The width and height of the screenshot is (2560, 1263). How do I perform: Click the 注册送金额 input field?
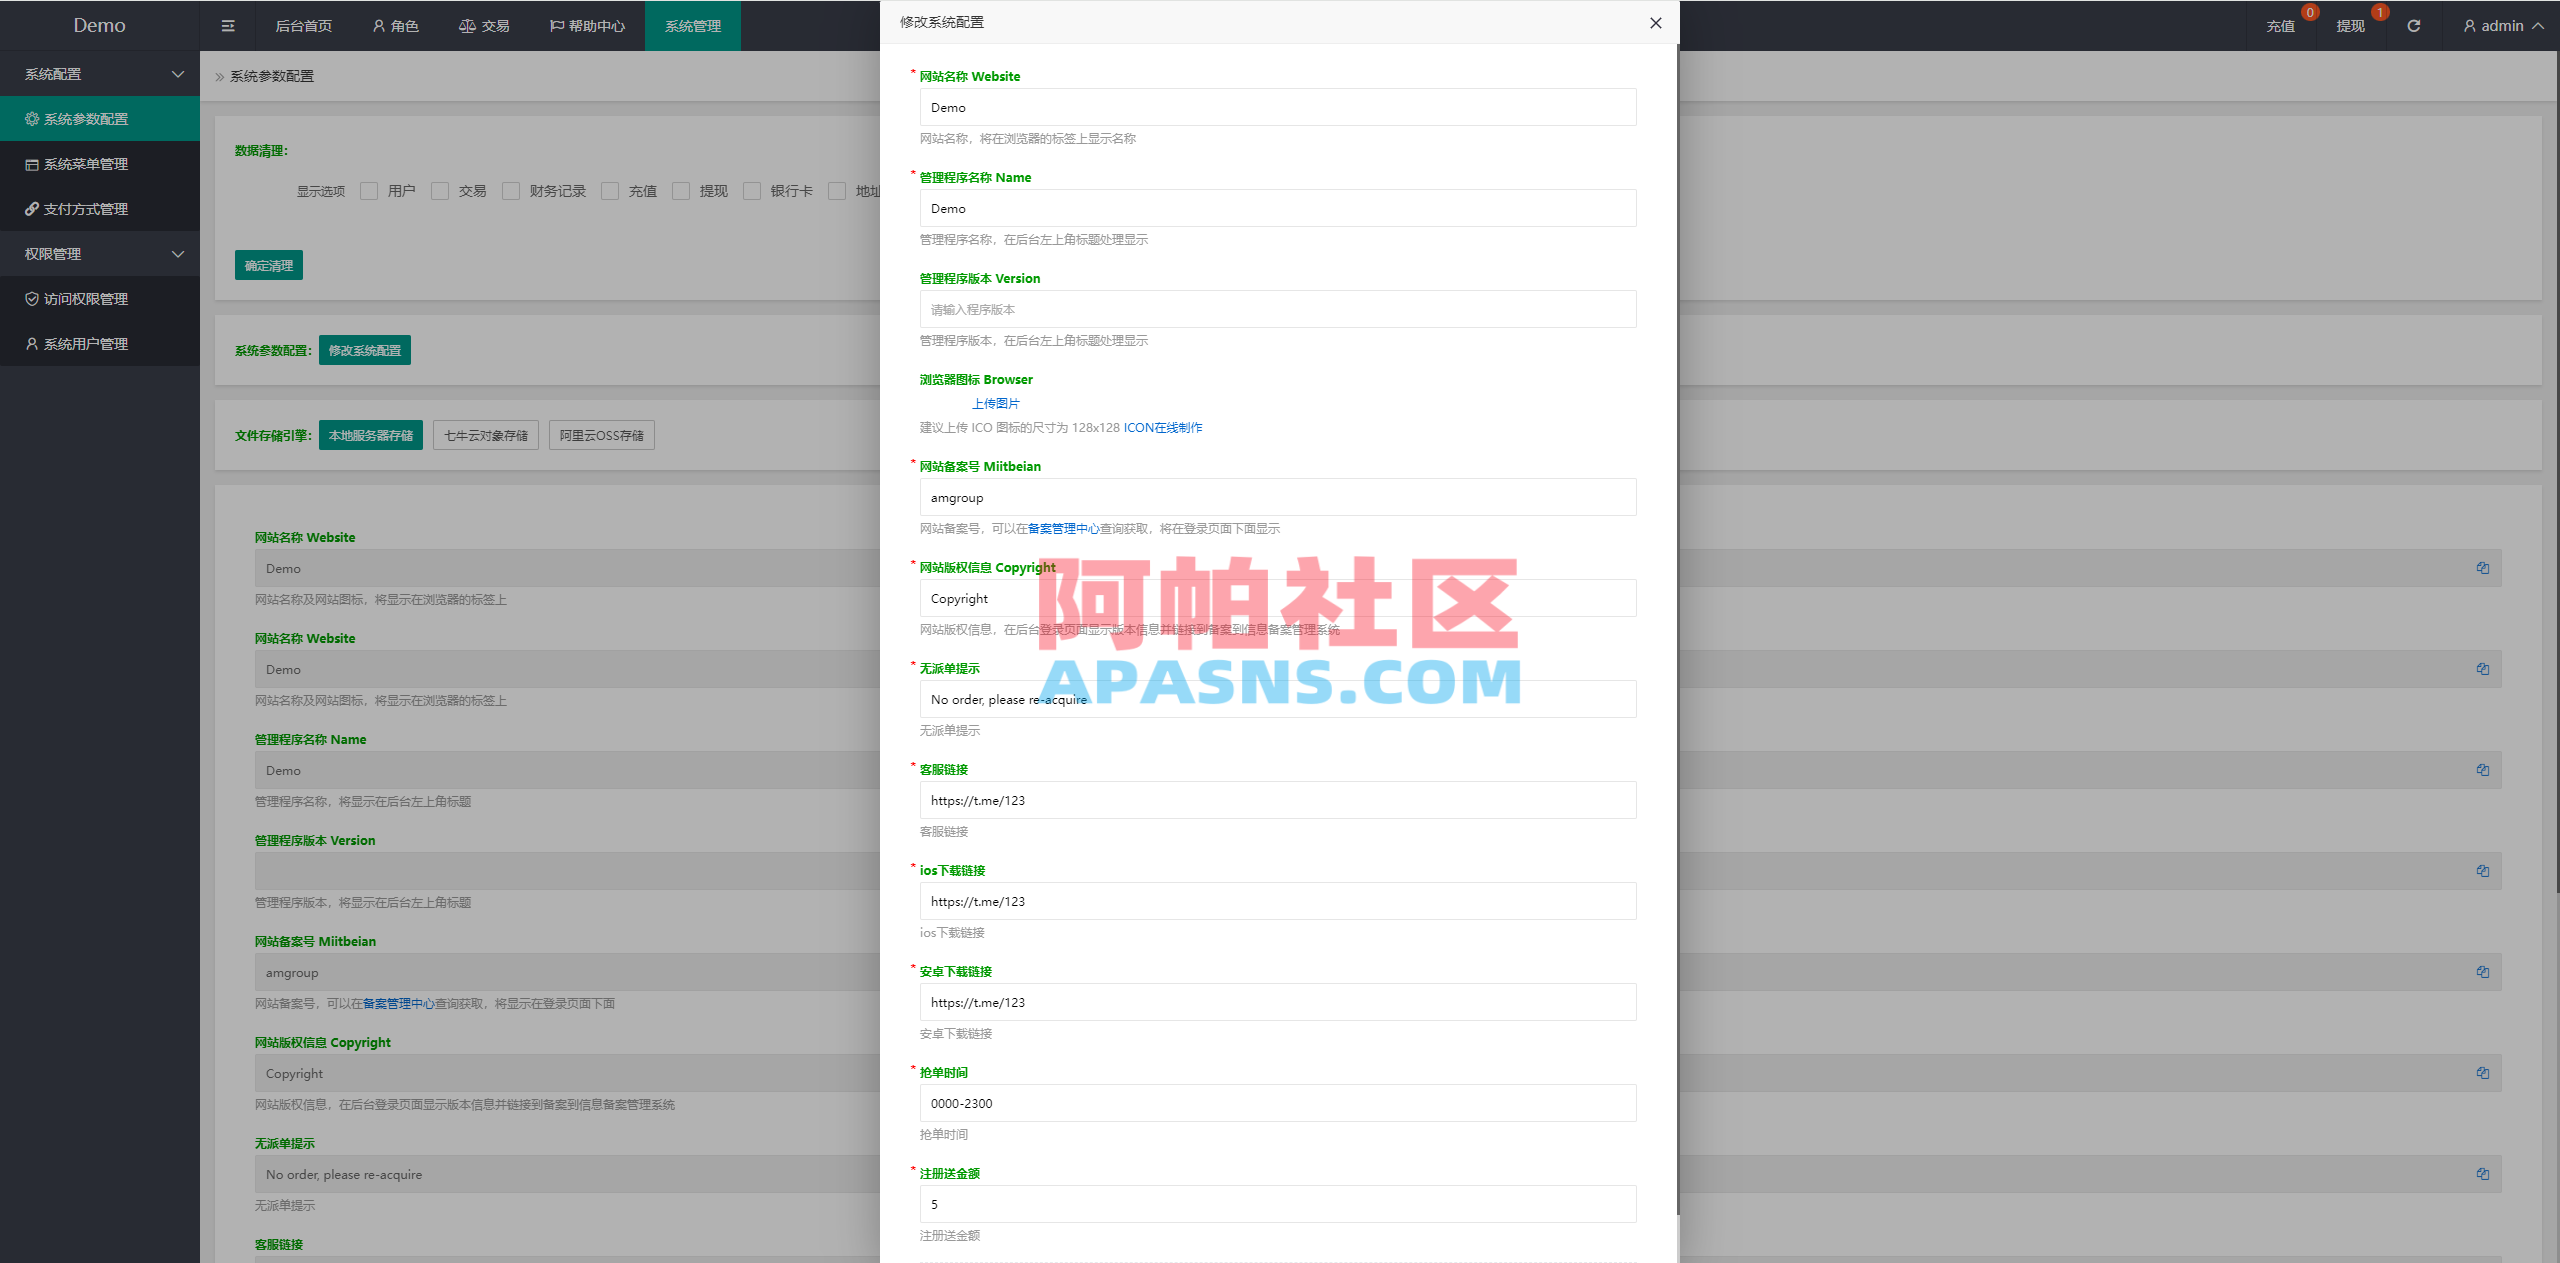[1277, 1204]
